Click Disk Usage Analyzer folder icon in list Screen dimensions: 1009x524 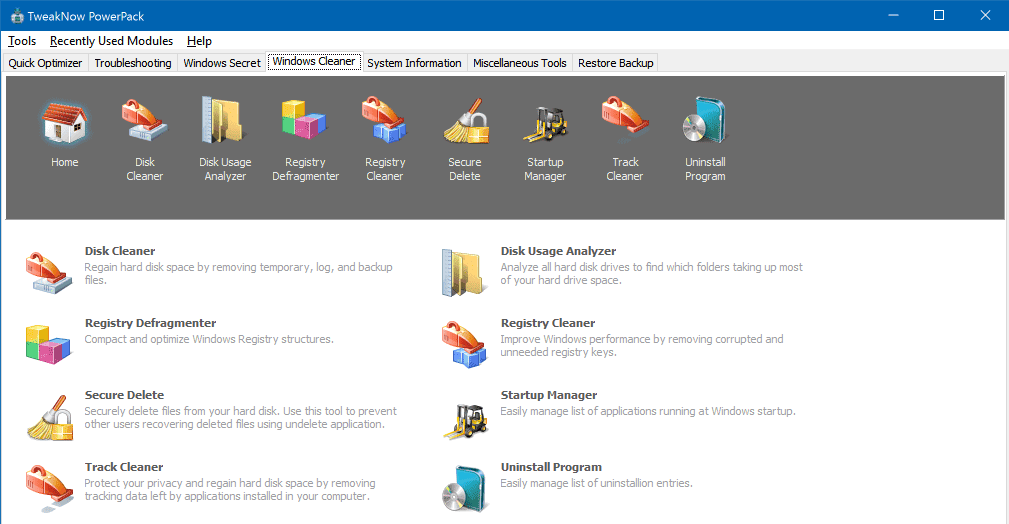[x=465, y=273]
